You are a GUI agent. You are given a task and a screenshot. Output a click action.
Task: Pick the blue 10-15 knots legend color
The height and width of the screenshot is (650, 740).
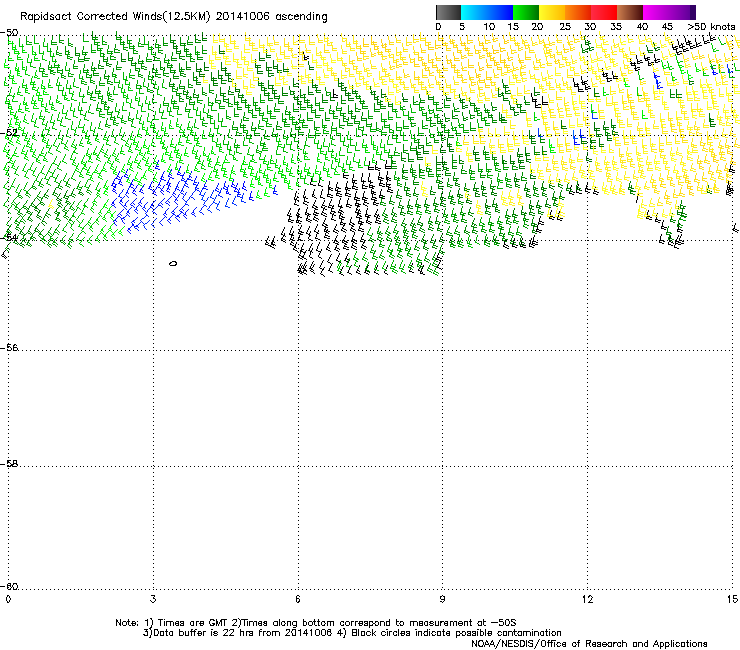500,12
